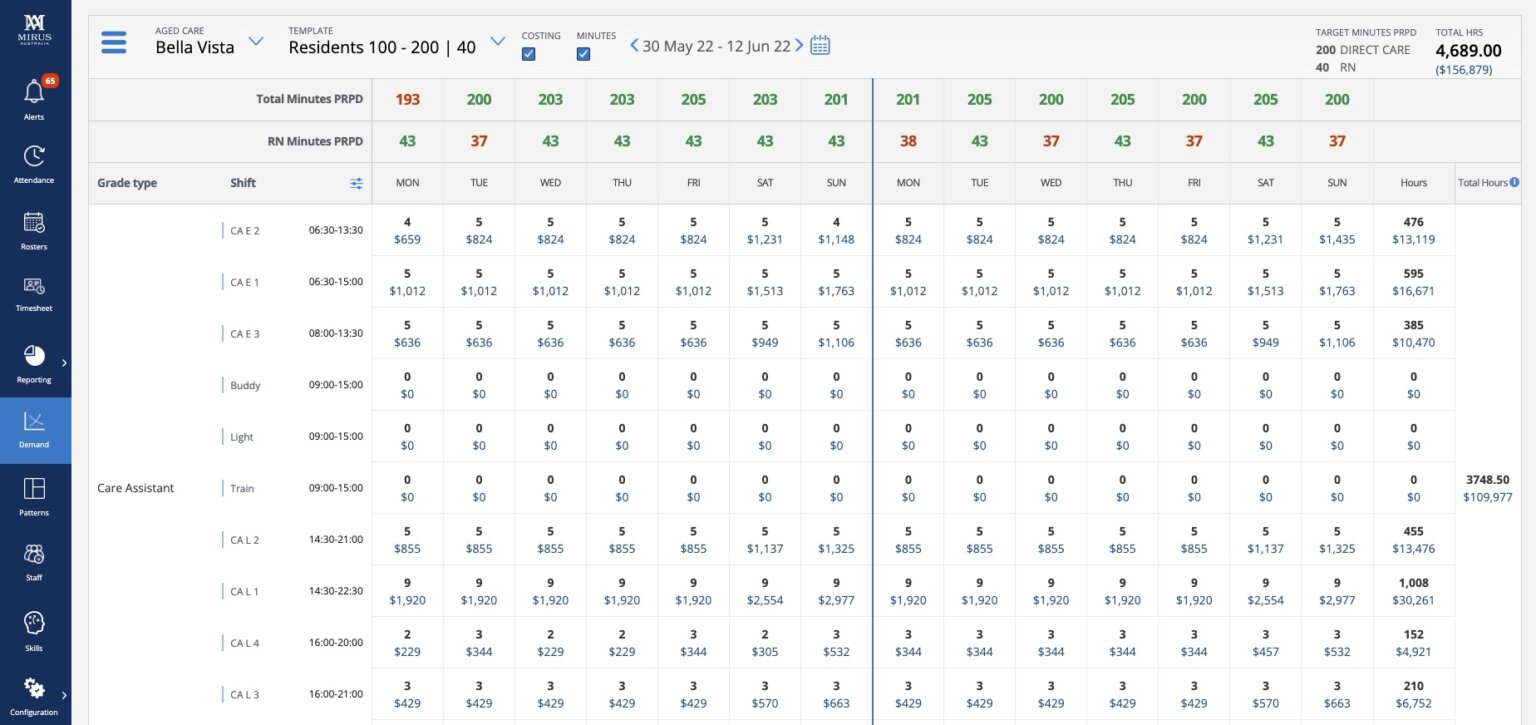Select the Demand menu item
The image size is (1536, 725).
tap(34, 430)
